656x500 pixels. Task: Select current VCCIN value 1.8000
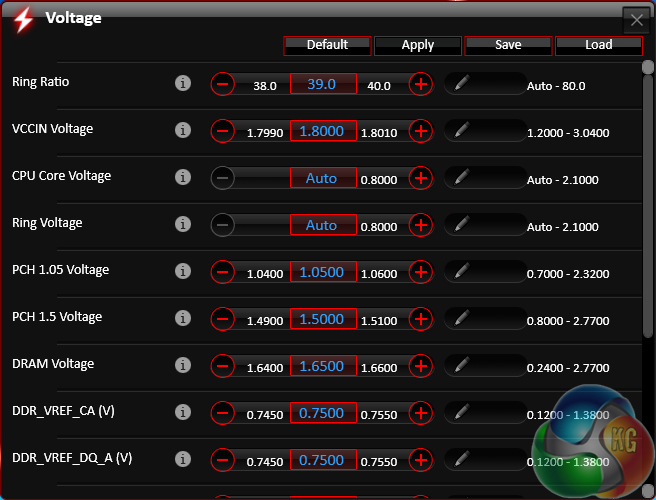323,131
